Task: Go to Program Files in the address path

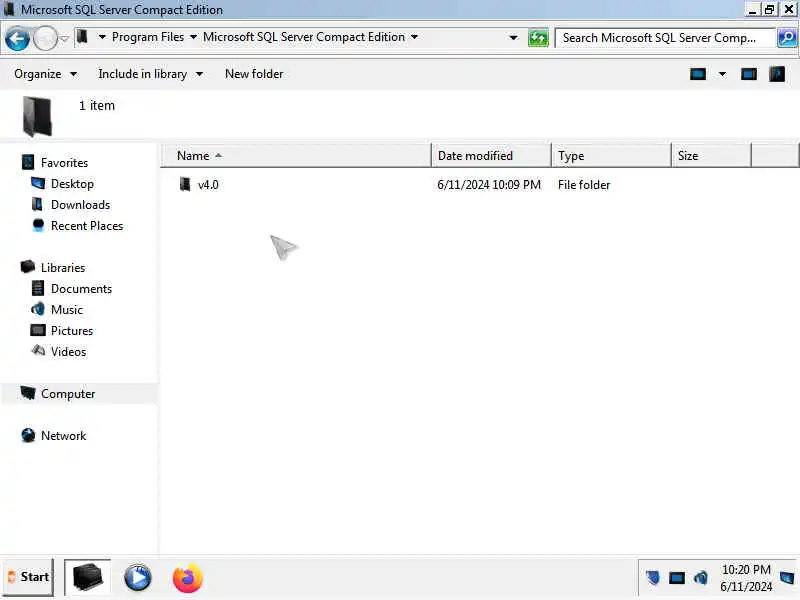Action: (x=148, y=37)
